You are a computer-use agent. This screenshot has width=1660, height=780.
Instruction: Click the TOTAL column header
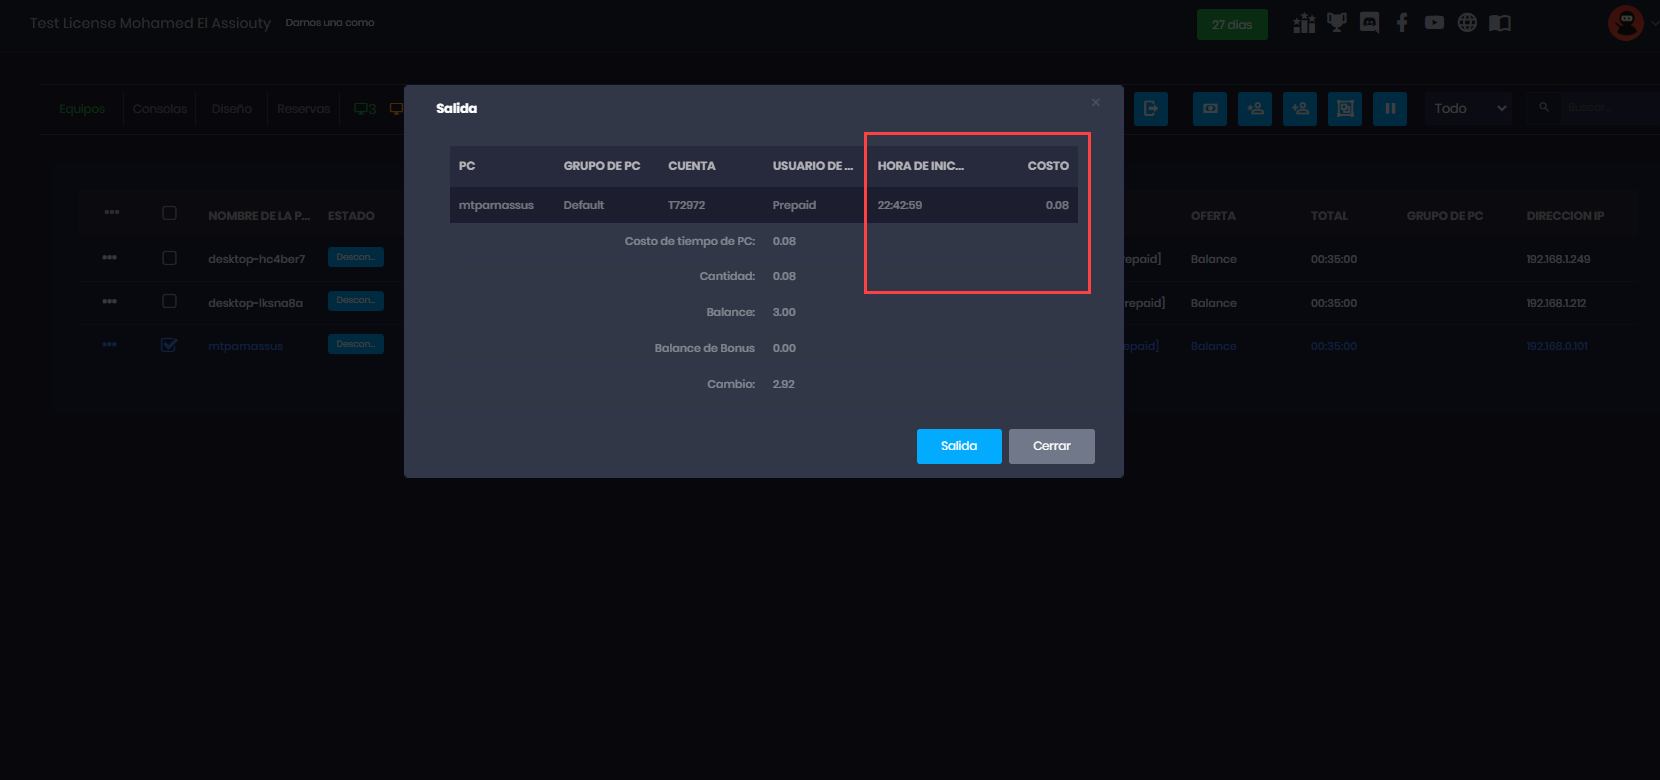(1329, 216)
